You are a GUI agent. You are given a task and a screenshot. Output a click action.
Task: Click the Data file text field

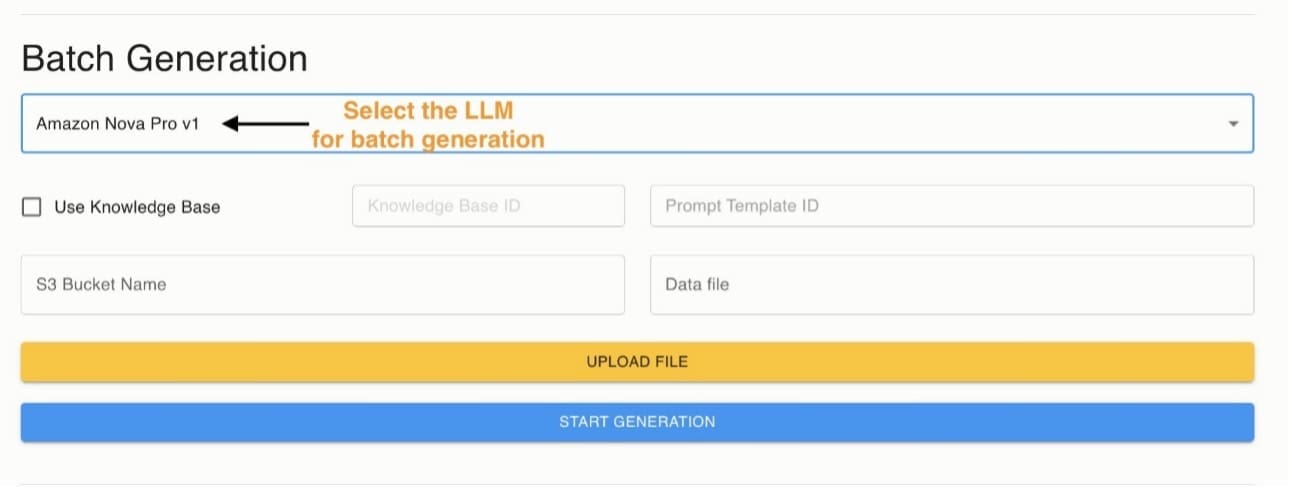tap(951, 284)
